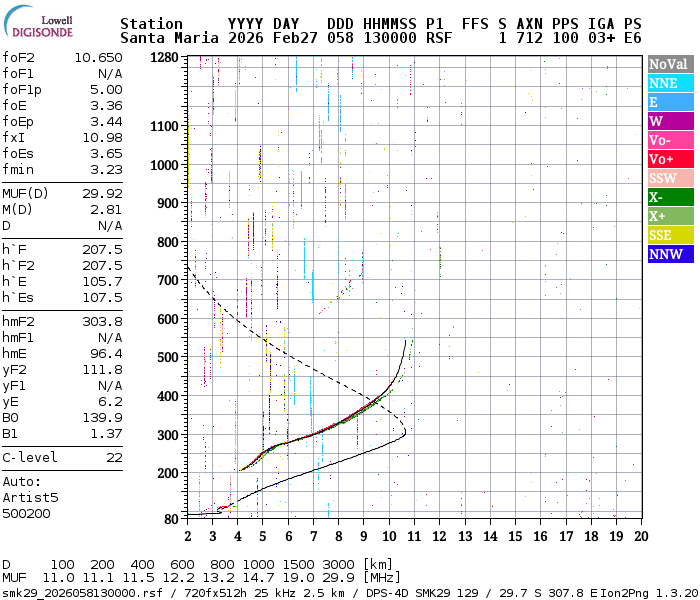Select the NNW blue legend swatch

pos(667,254)
